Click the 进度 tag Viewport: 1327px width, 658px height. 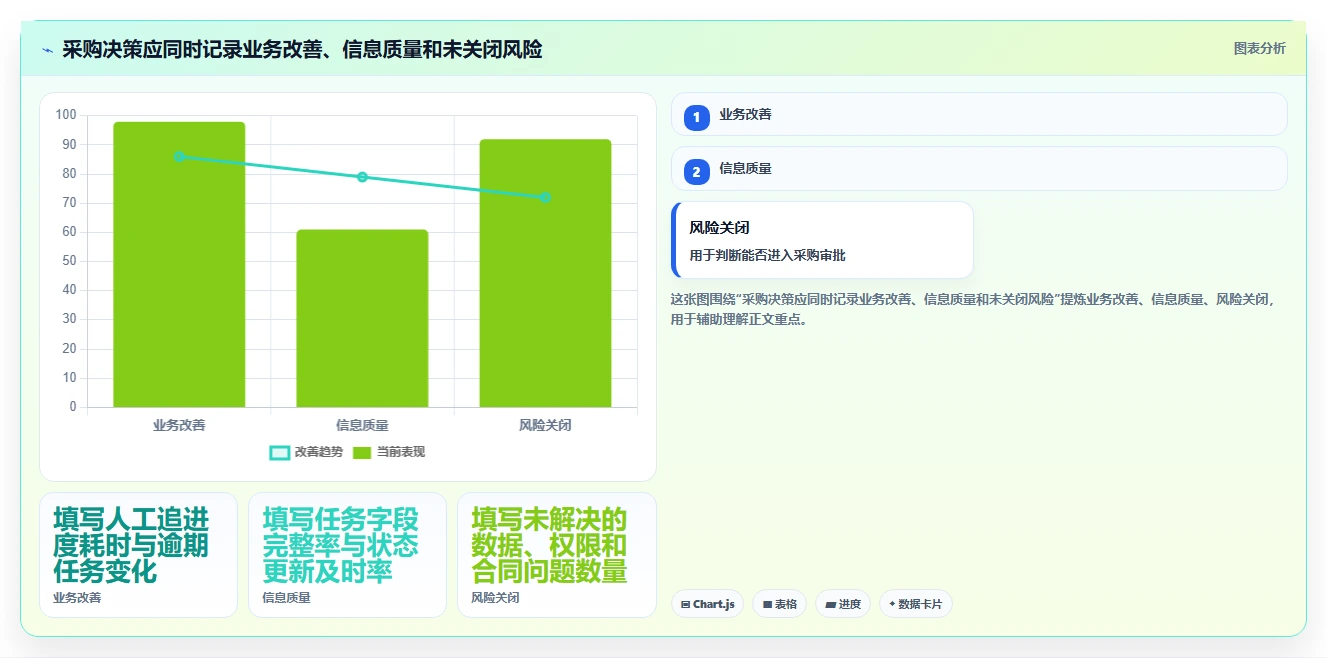point(843,604)
